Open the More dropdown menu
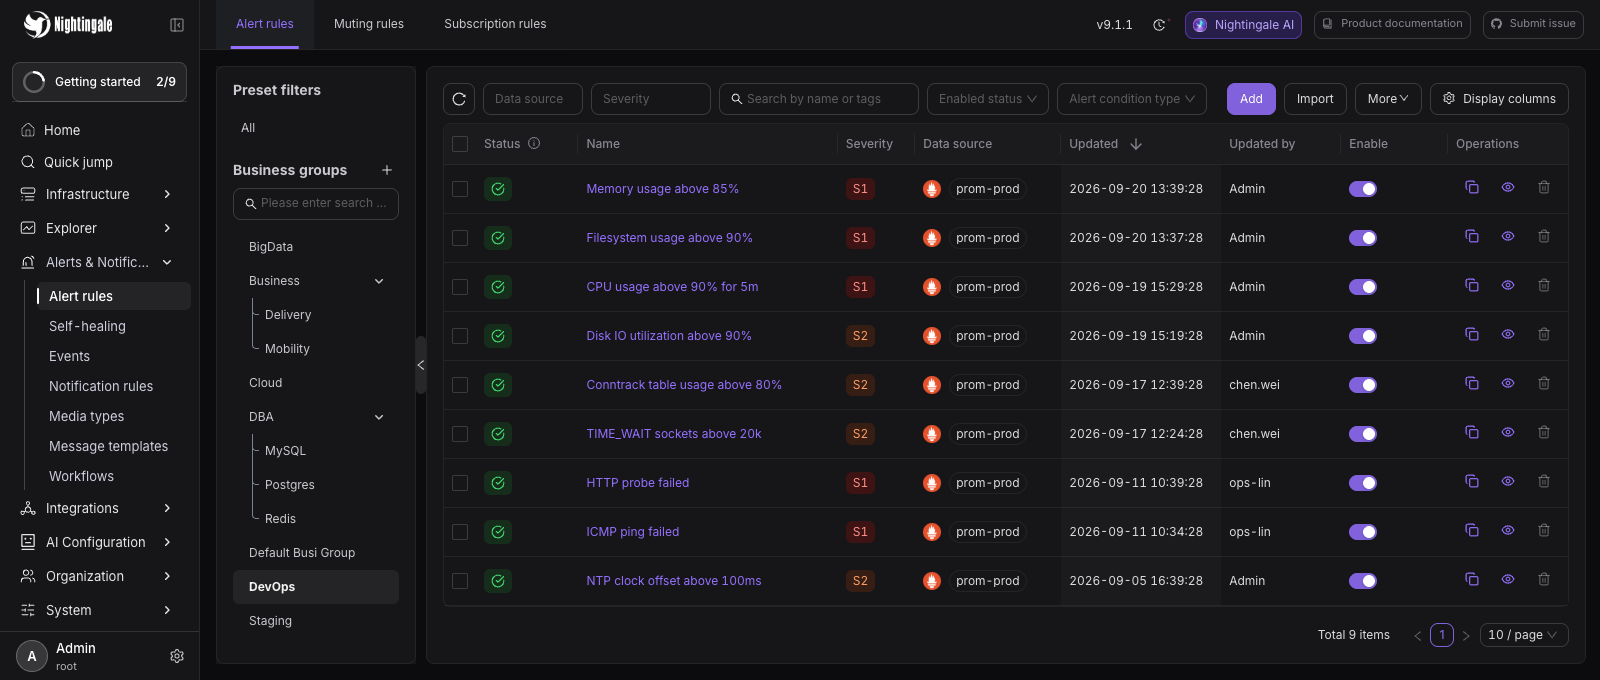This screenshot has height=680, width=1600. coord(1388,99)
